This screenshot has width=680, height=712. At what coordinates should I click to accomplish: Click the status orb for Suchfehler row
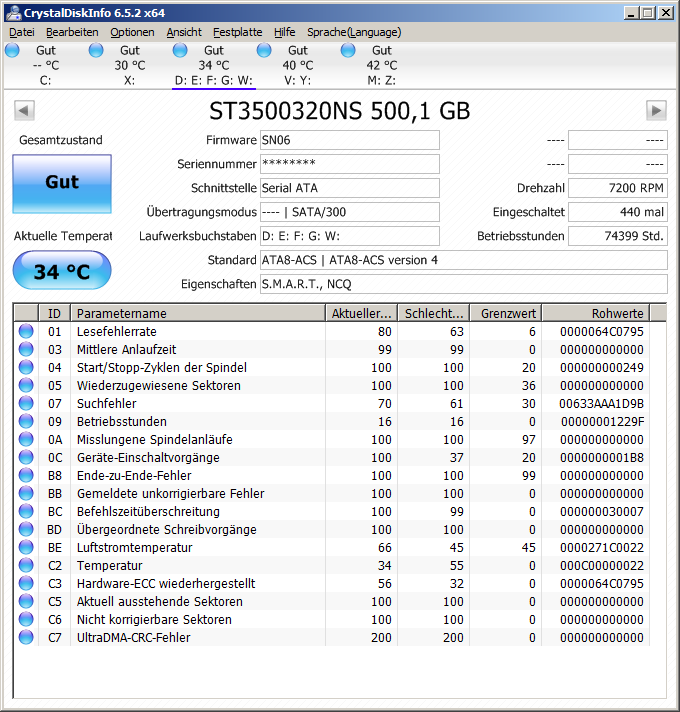click(26, 403)
